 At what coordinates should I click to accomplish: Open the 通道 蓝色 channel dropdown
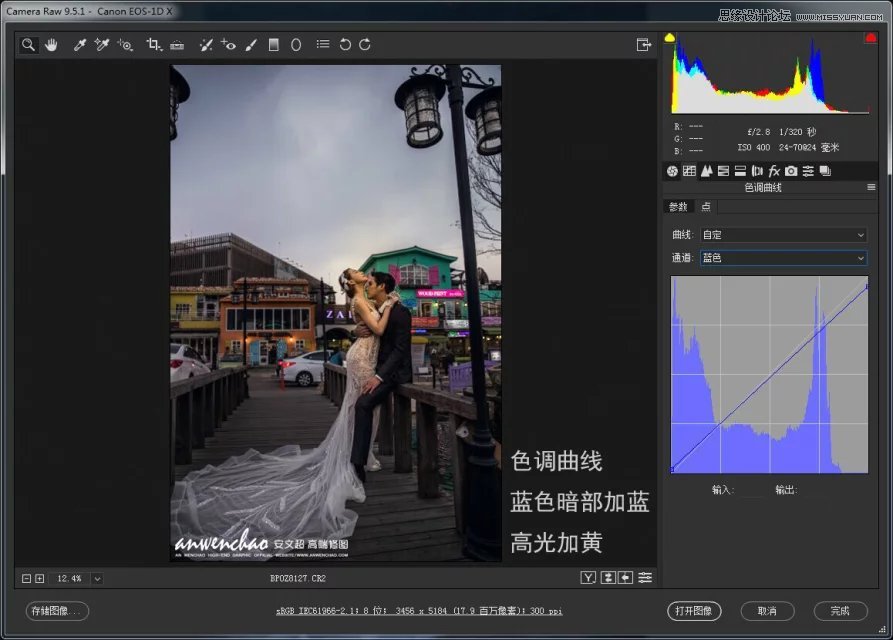coord(784,258)
